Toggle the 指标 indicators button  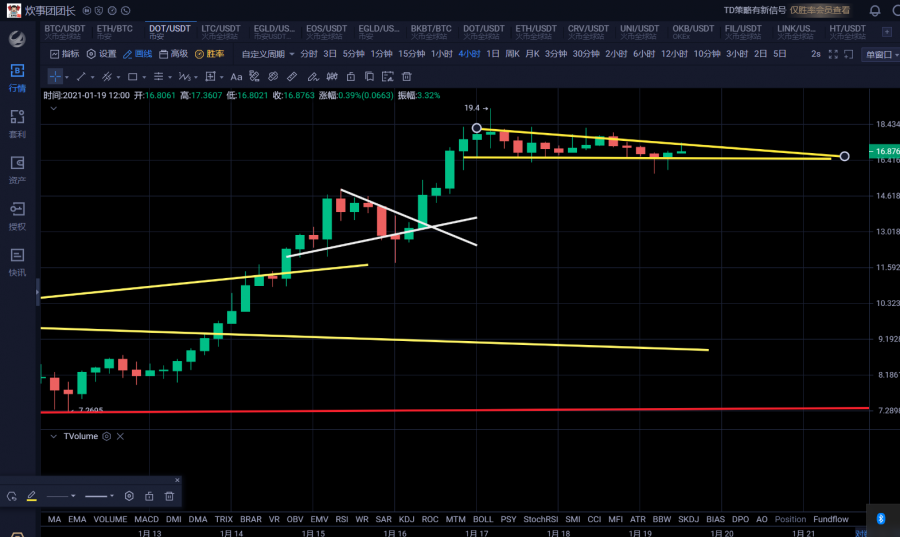[65, 54]
